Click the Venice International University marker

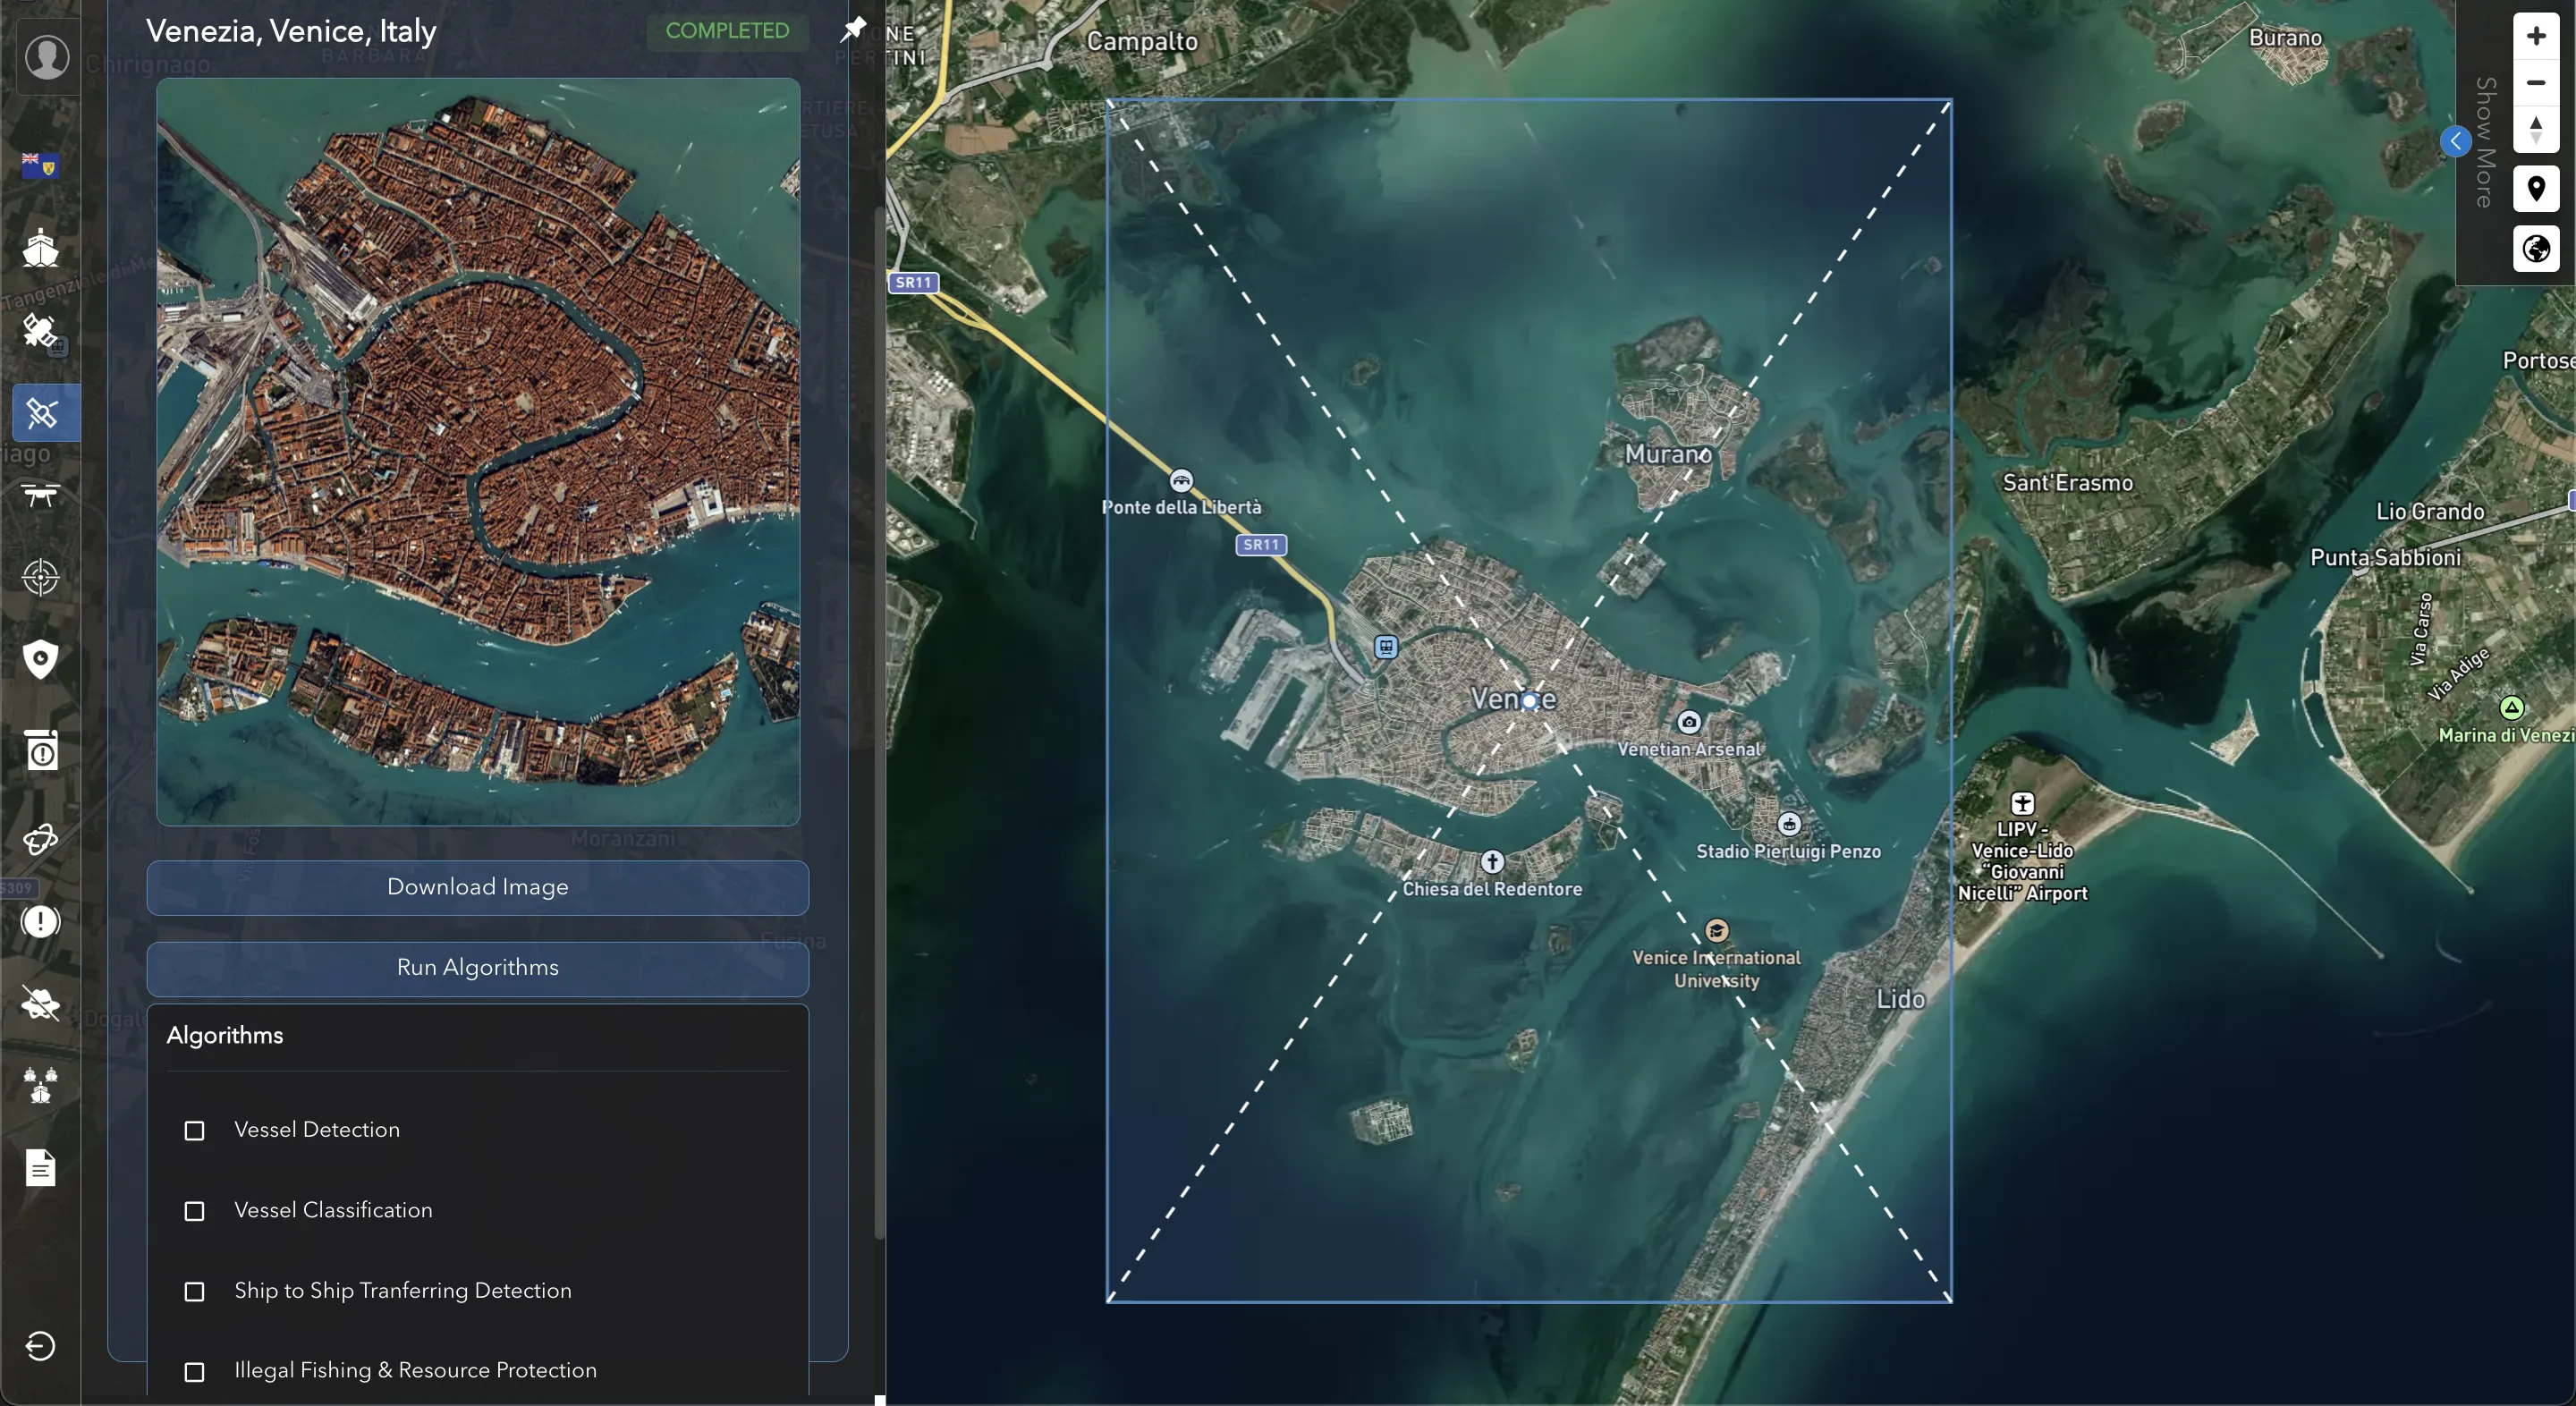[1717, 930]
